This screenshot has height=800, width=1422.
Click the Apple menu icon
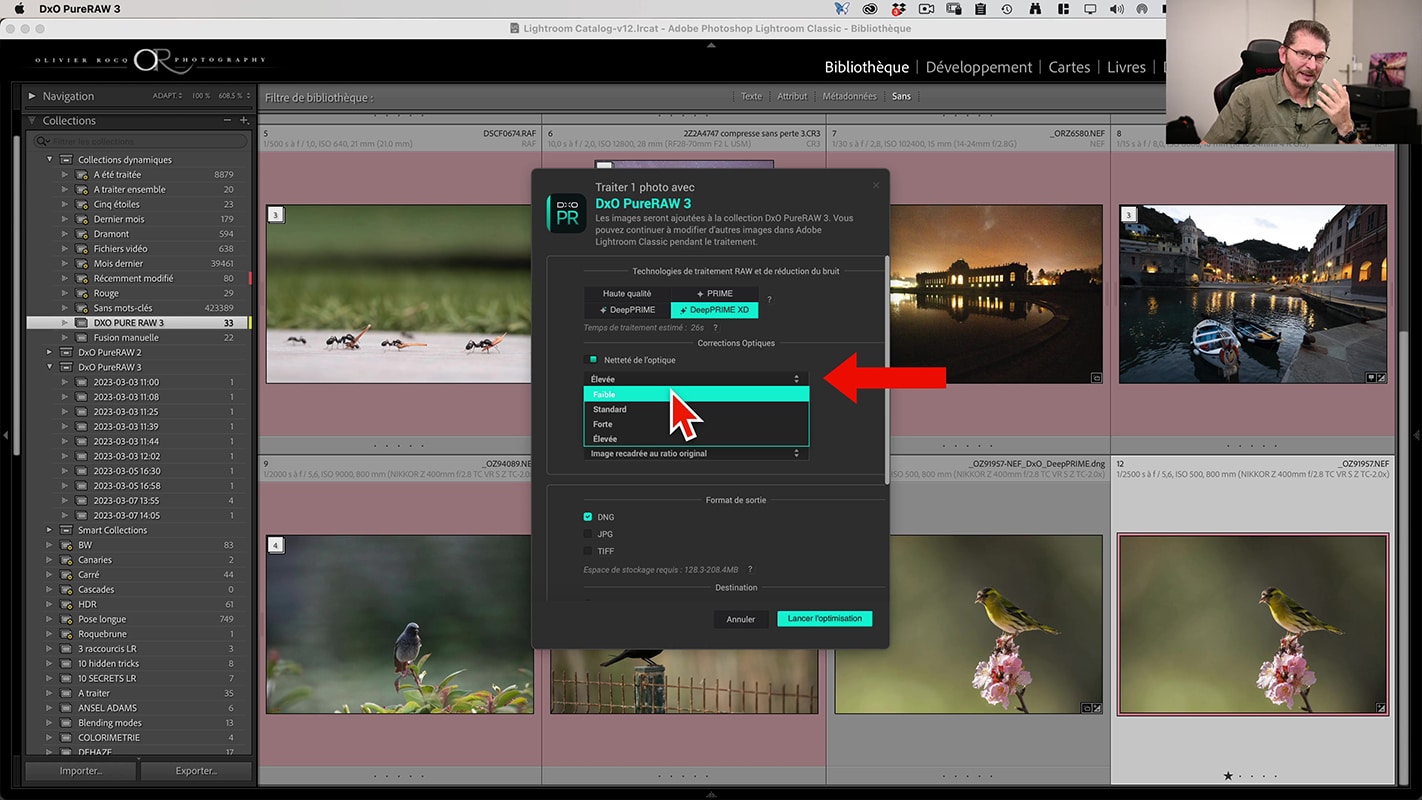point(19,9)
